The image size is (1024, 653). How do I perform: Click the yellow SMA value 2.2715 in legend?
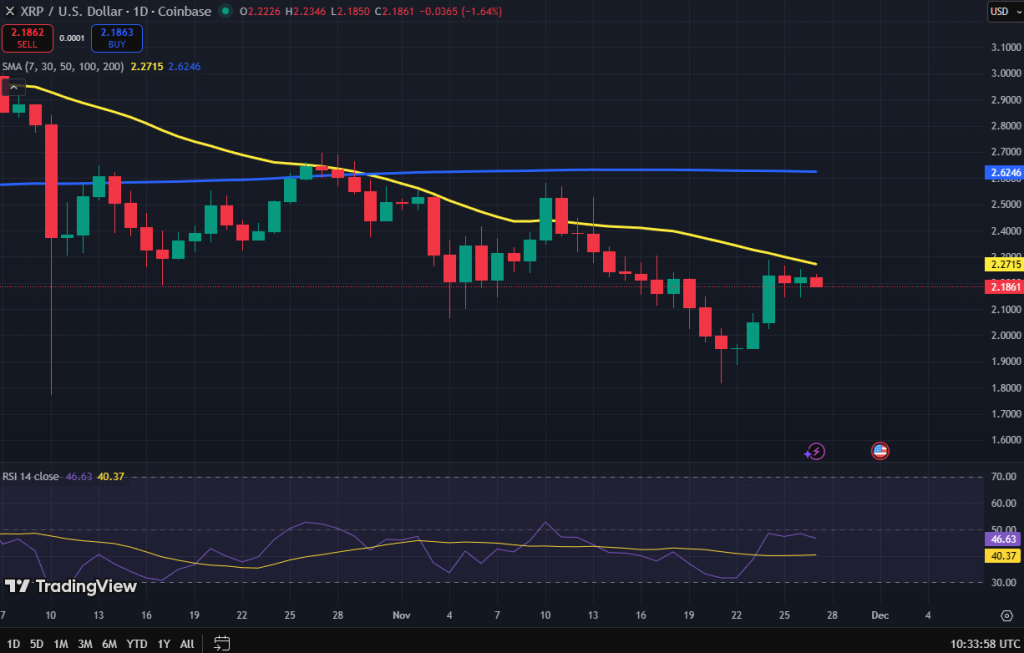(x=147, y=67)
